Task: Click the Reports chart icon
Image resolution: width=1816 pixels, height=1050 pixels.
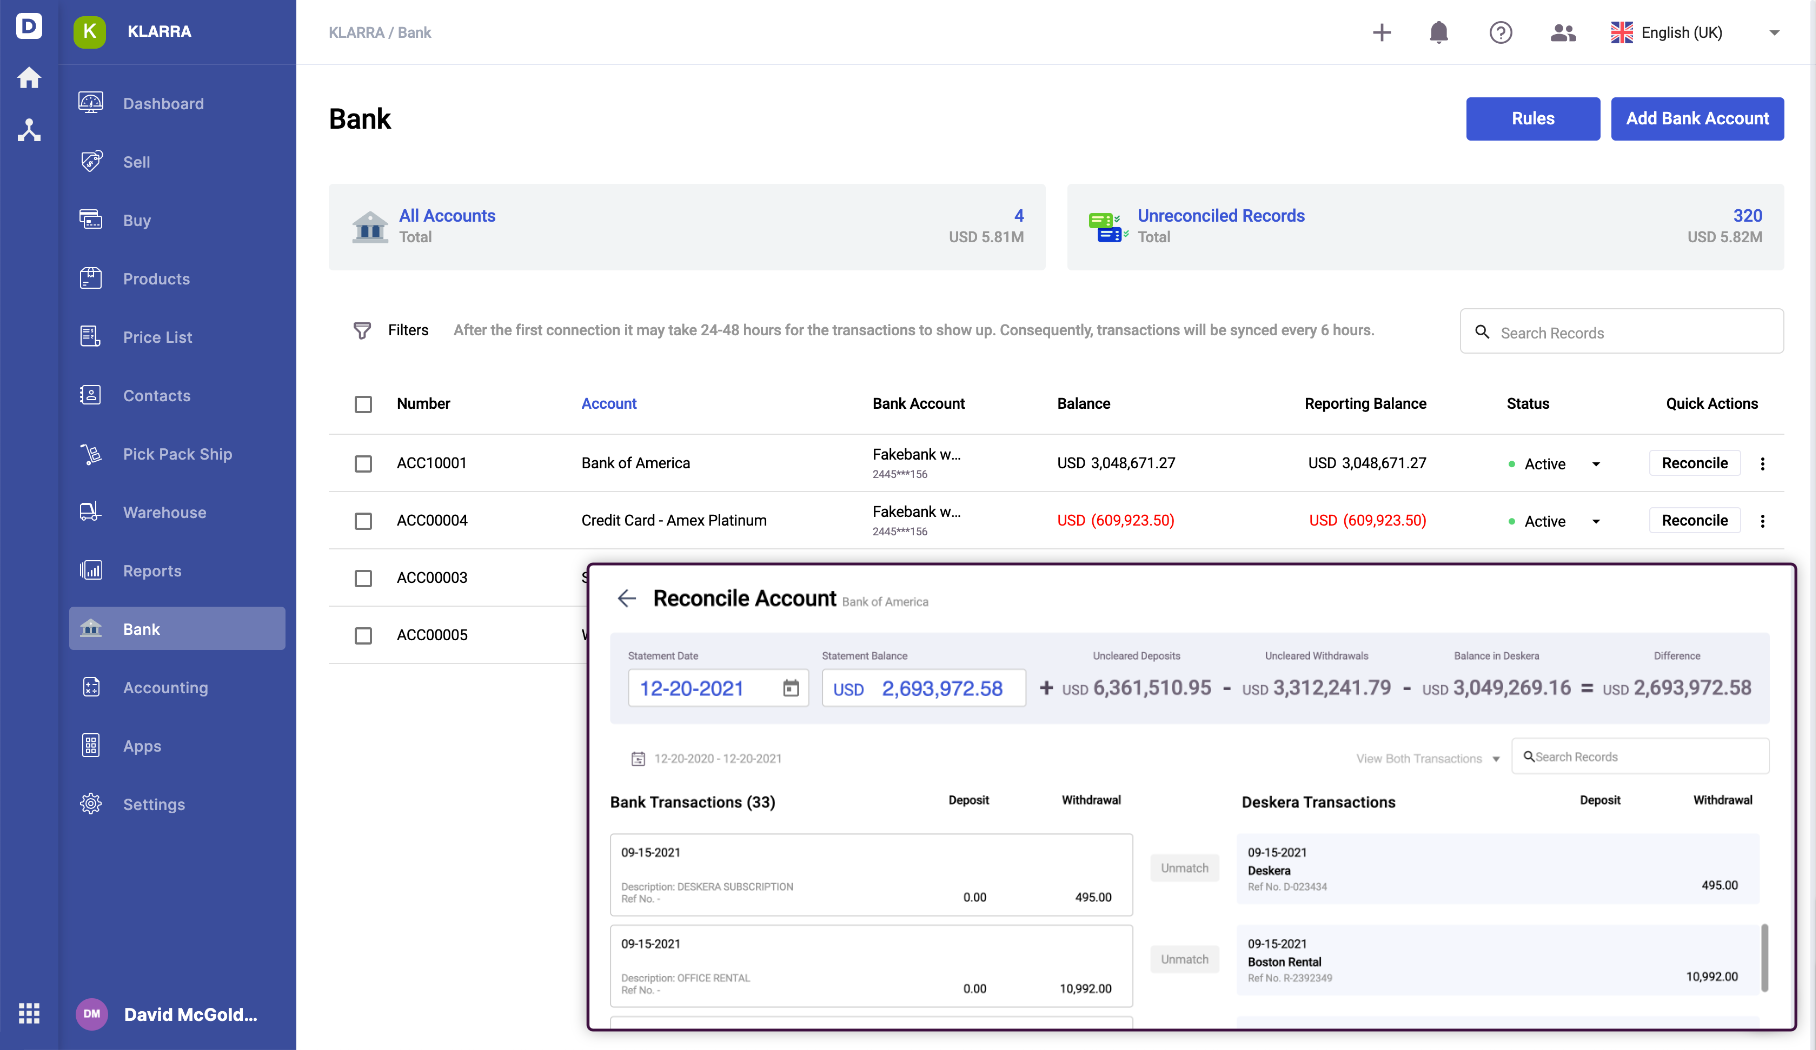Action: click(x=91, y=570)
